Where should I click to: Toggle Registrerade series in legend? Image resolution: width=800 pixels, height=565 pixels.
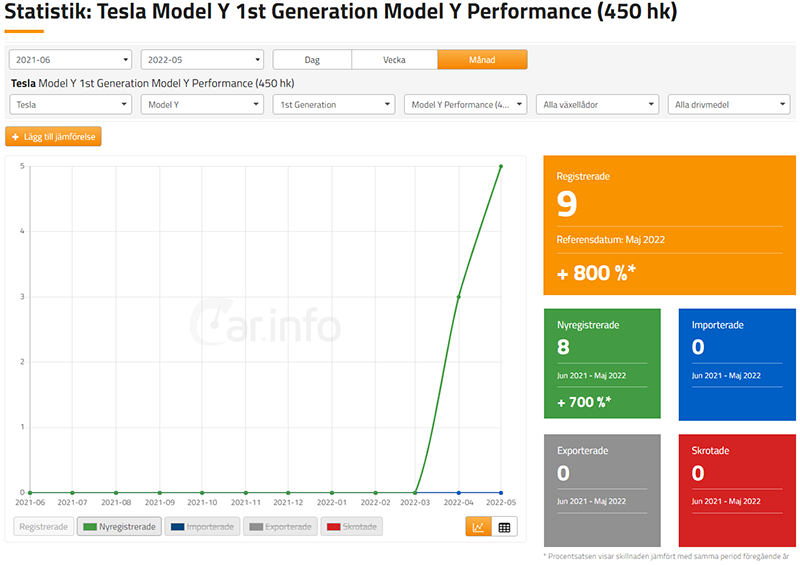[x=43, y=527]
